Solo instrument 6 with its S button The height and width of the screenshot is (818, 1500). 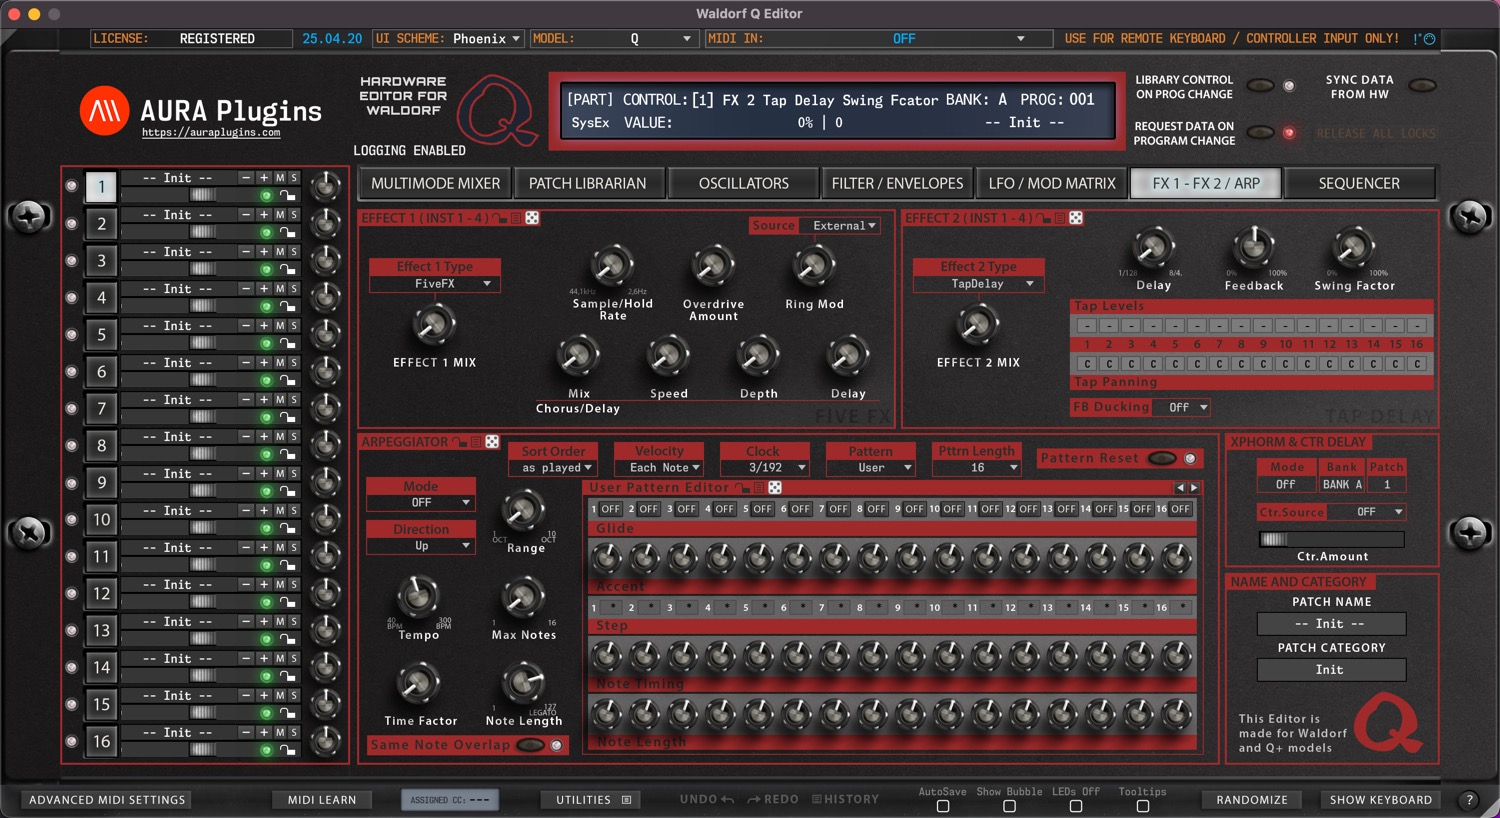click(x=294, y=363)
